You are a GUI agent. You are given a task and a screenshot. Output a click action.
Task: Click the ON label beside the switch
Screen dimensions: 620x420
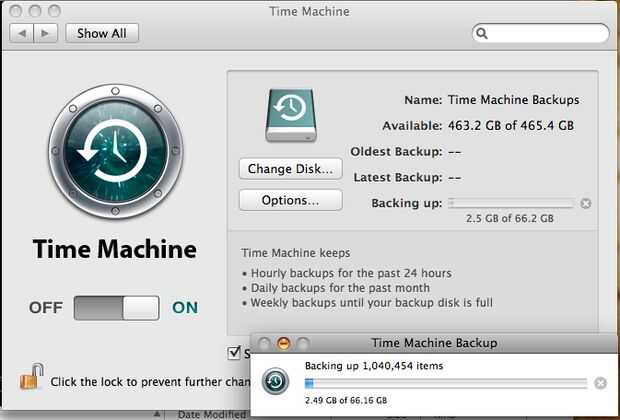tap(185, 308)
